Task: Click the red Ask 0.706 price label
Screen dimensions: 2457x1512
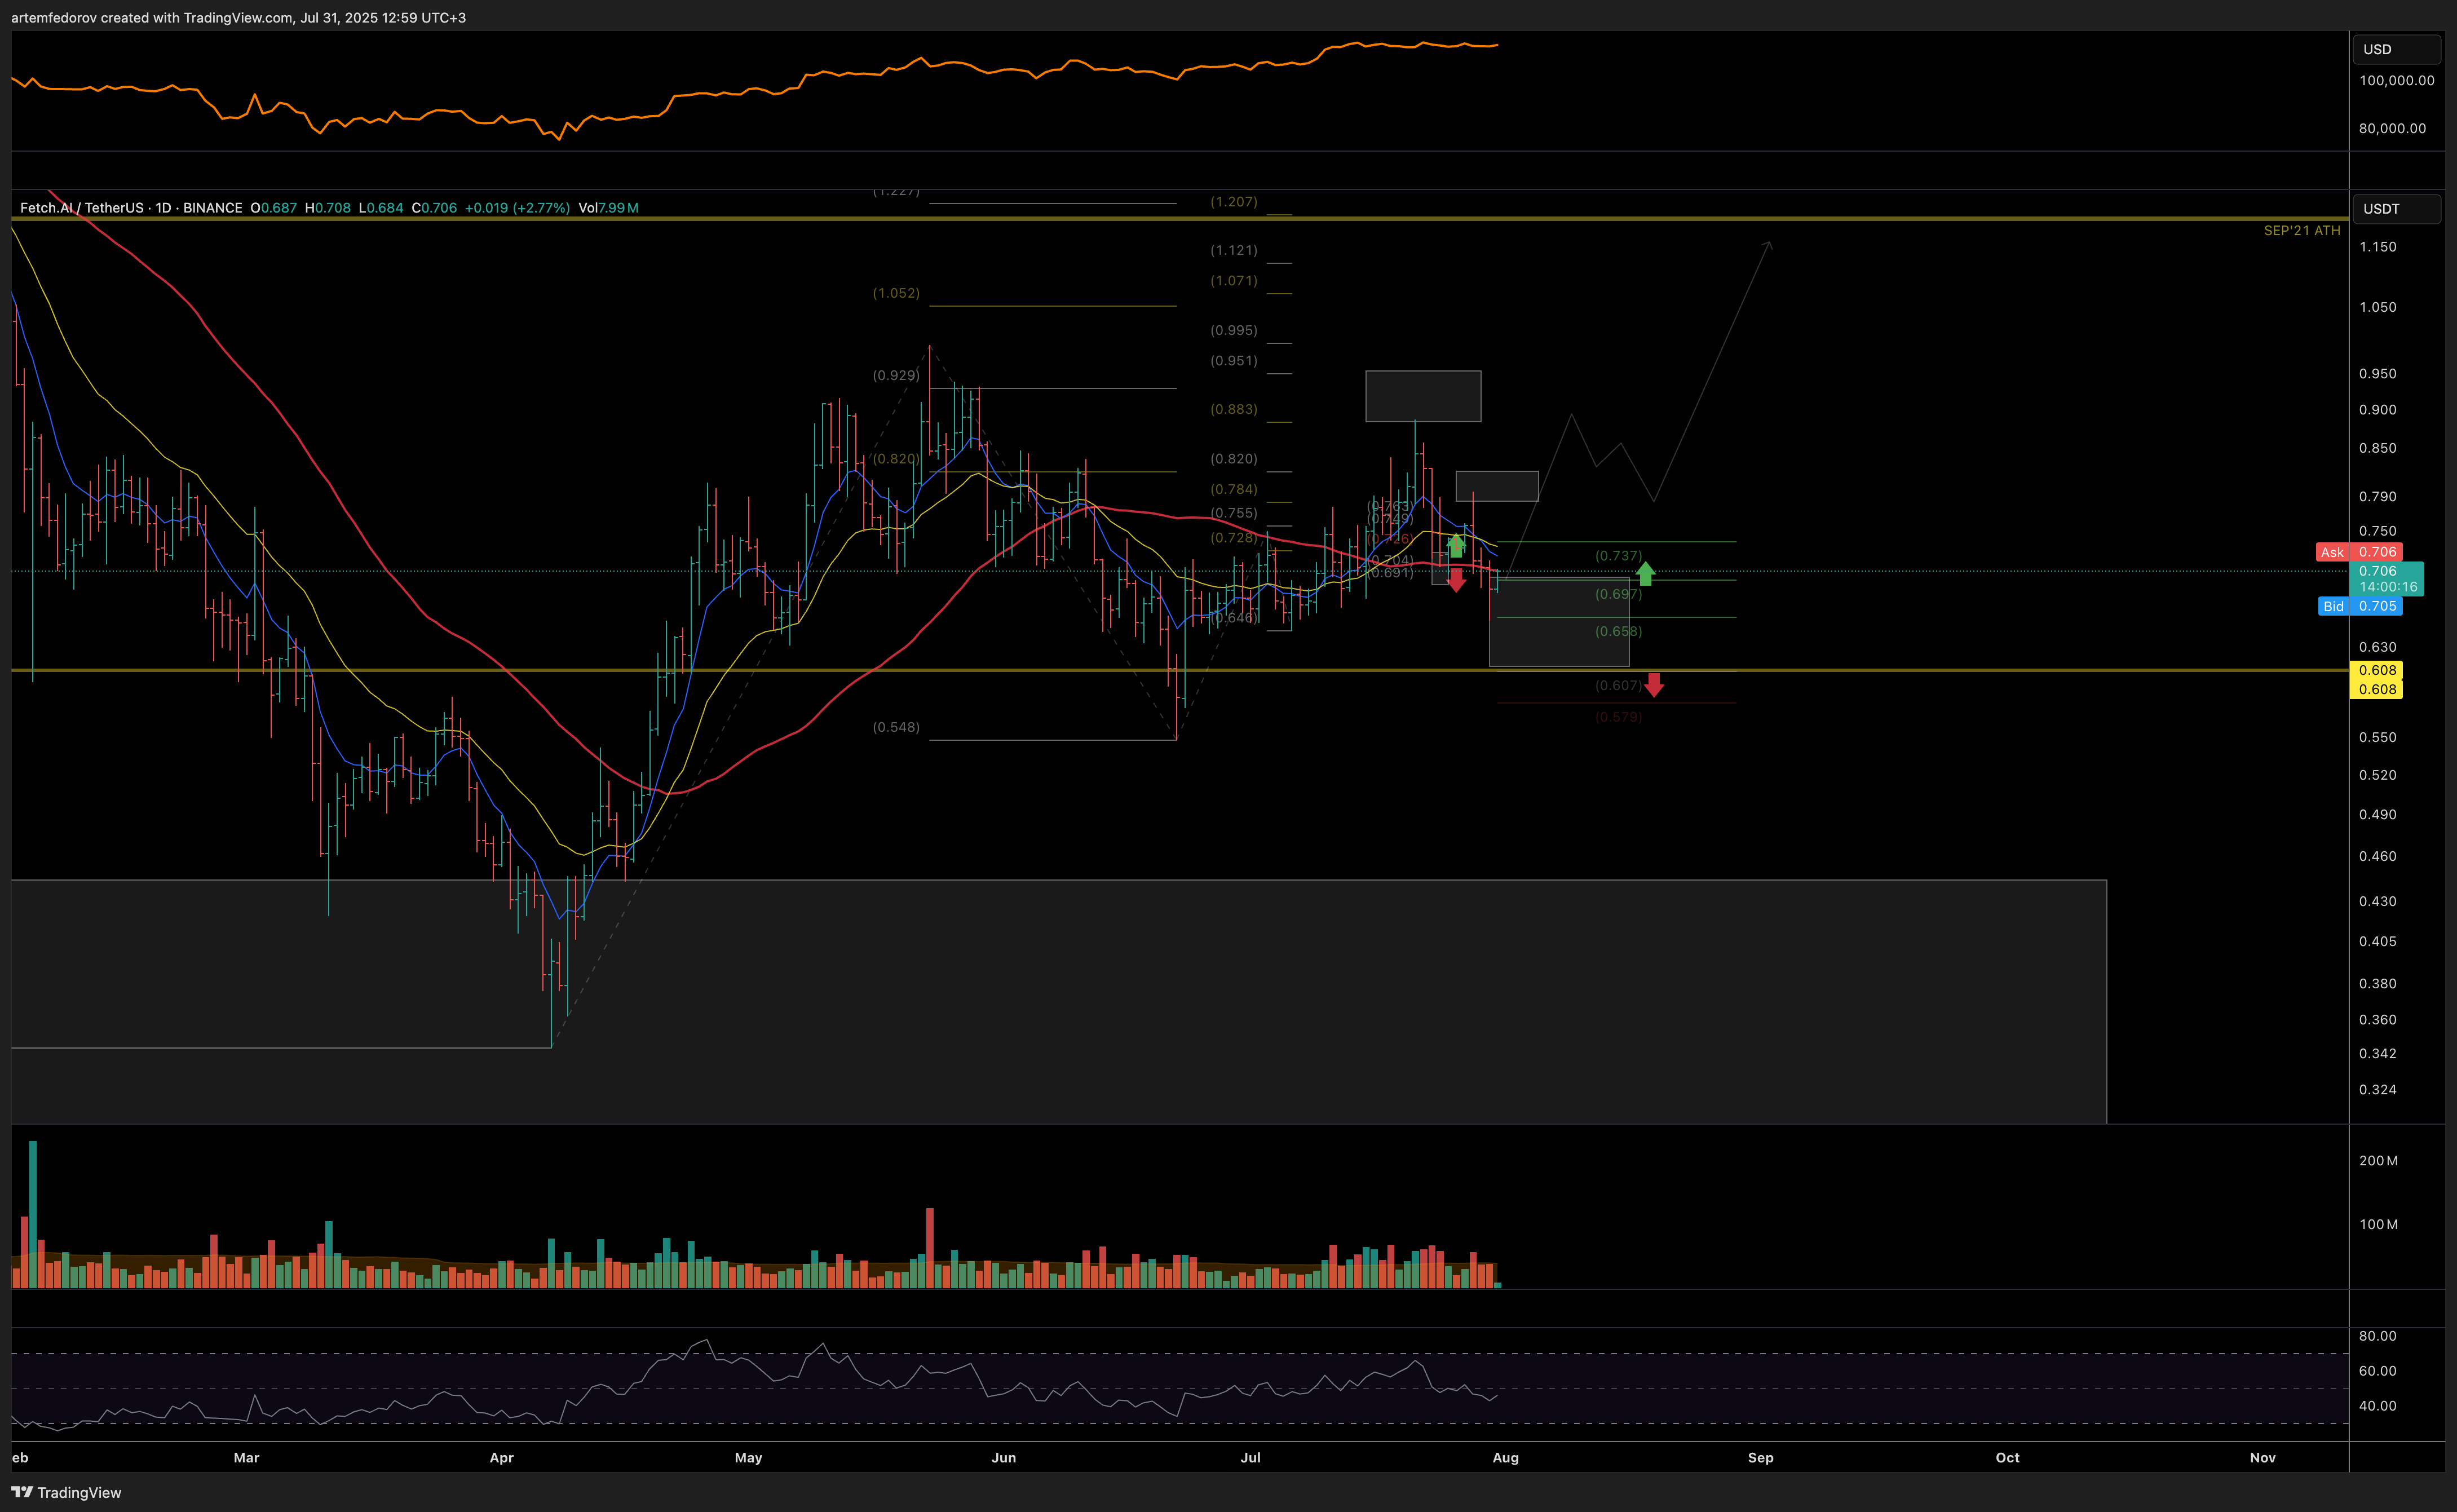Action: (2359, 552)
